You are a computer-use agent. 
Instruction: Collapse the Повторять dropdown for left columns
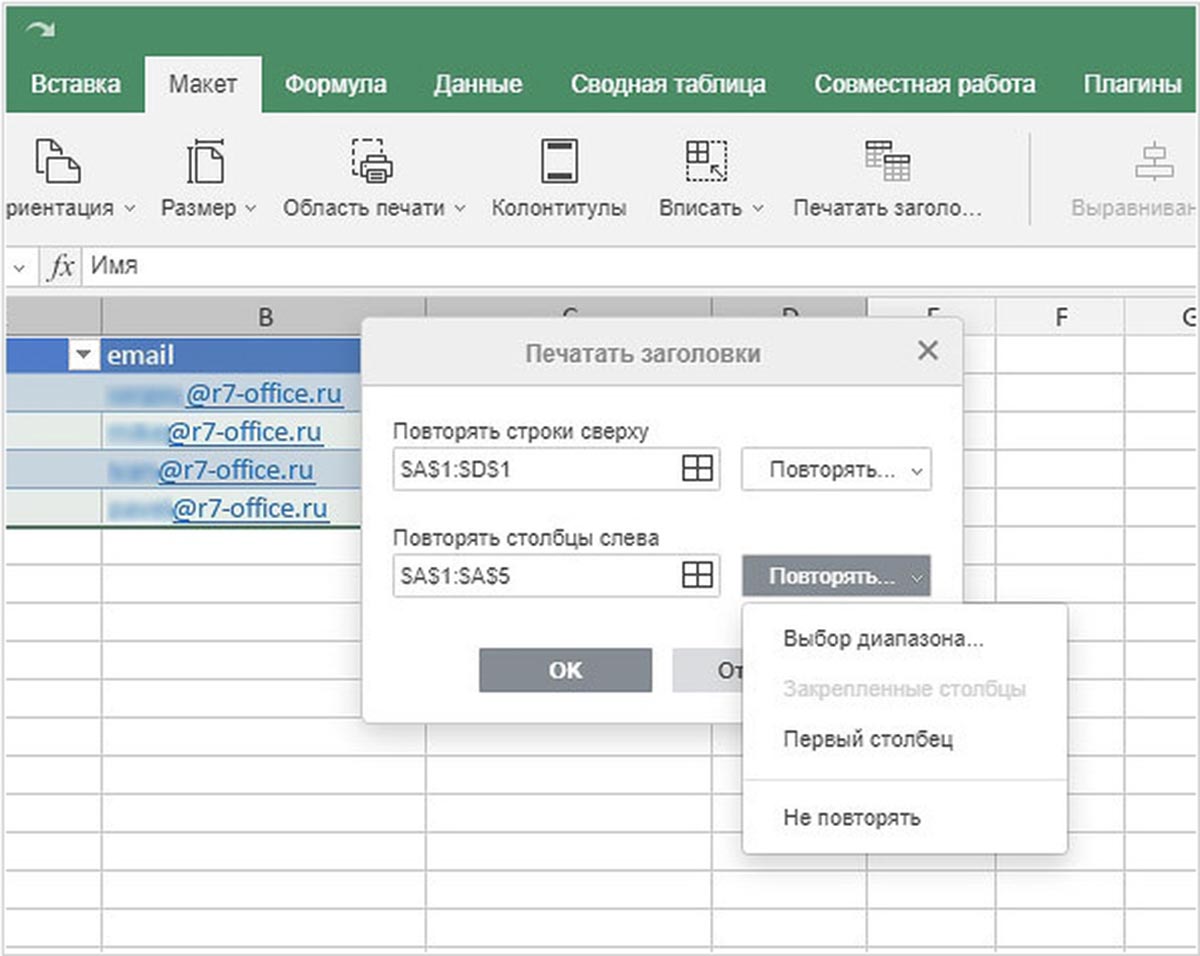coord(836,577)
